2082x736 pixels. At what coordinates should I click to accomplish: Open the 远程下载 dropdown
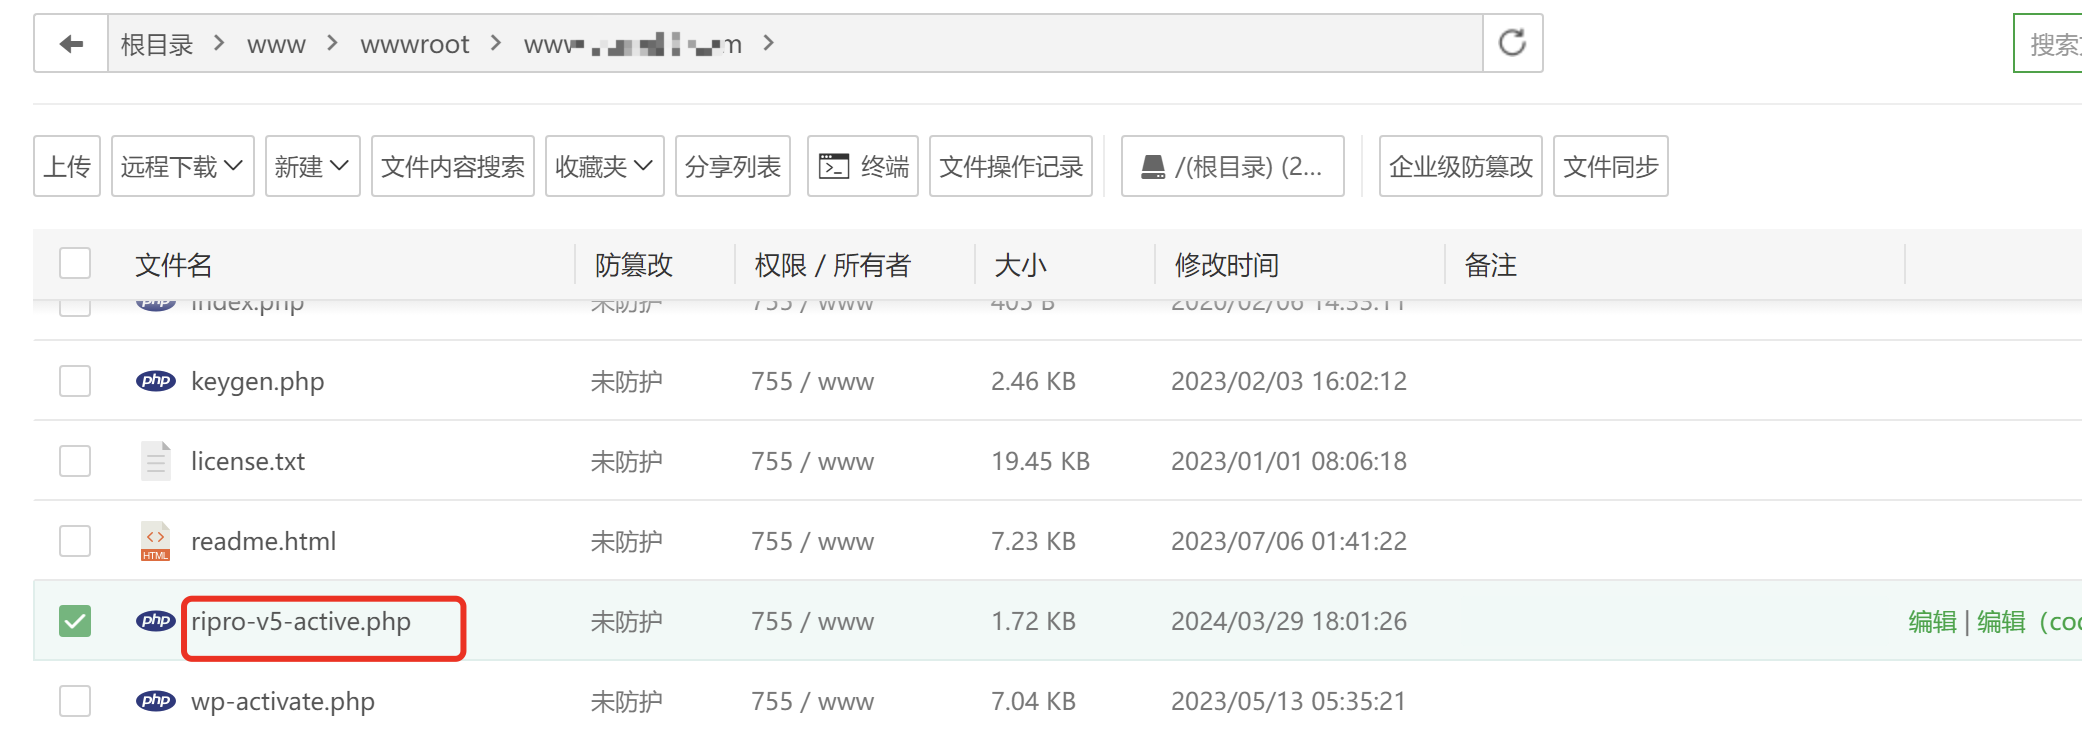182,166
